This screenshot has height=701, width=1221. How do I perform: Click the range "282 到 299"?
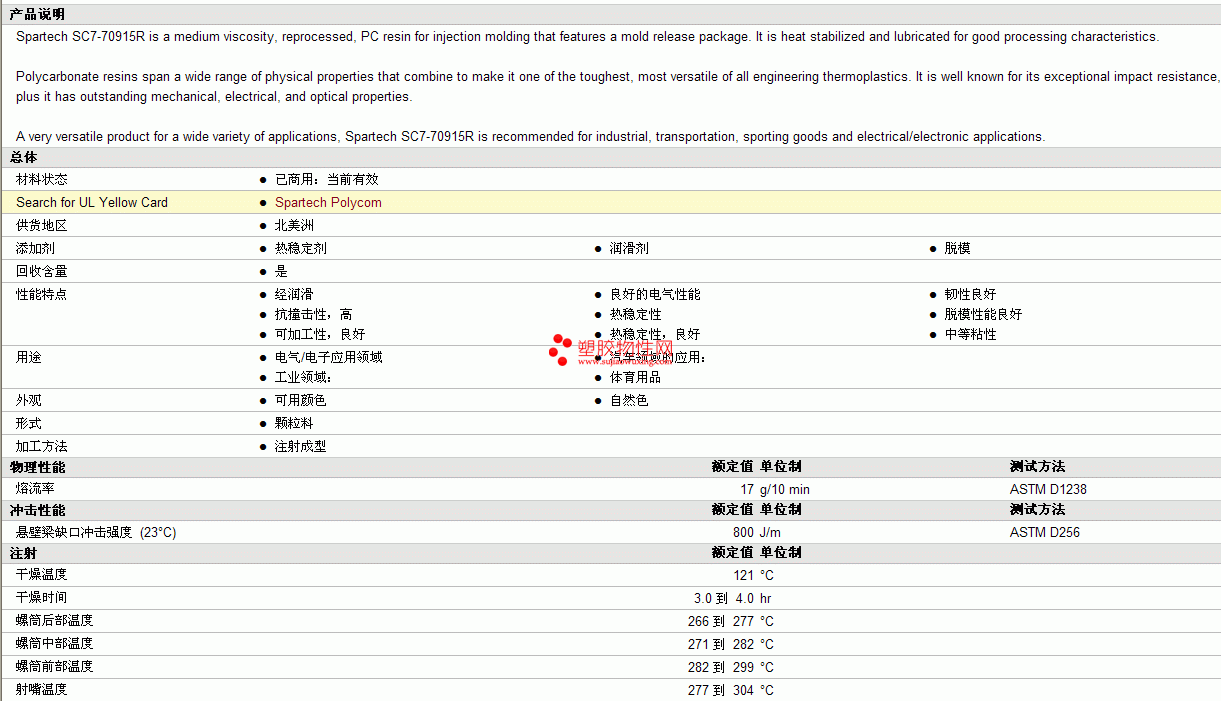[x=721, y=667]
